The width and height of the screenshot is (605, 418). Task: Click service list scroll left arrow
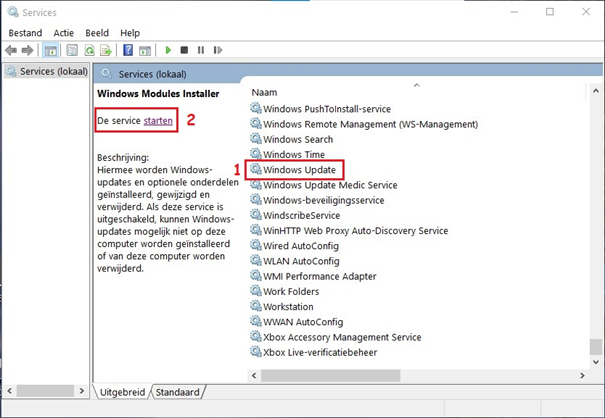point(254,375)
